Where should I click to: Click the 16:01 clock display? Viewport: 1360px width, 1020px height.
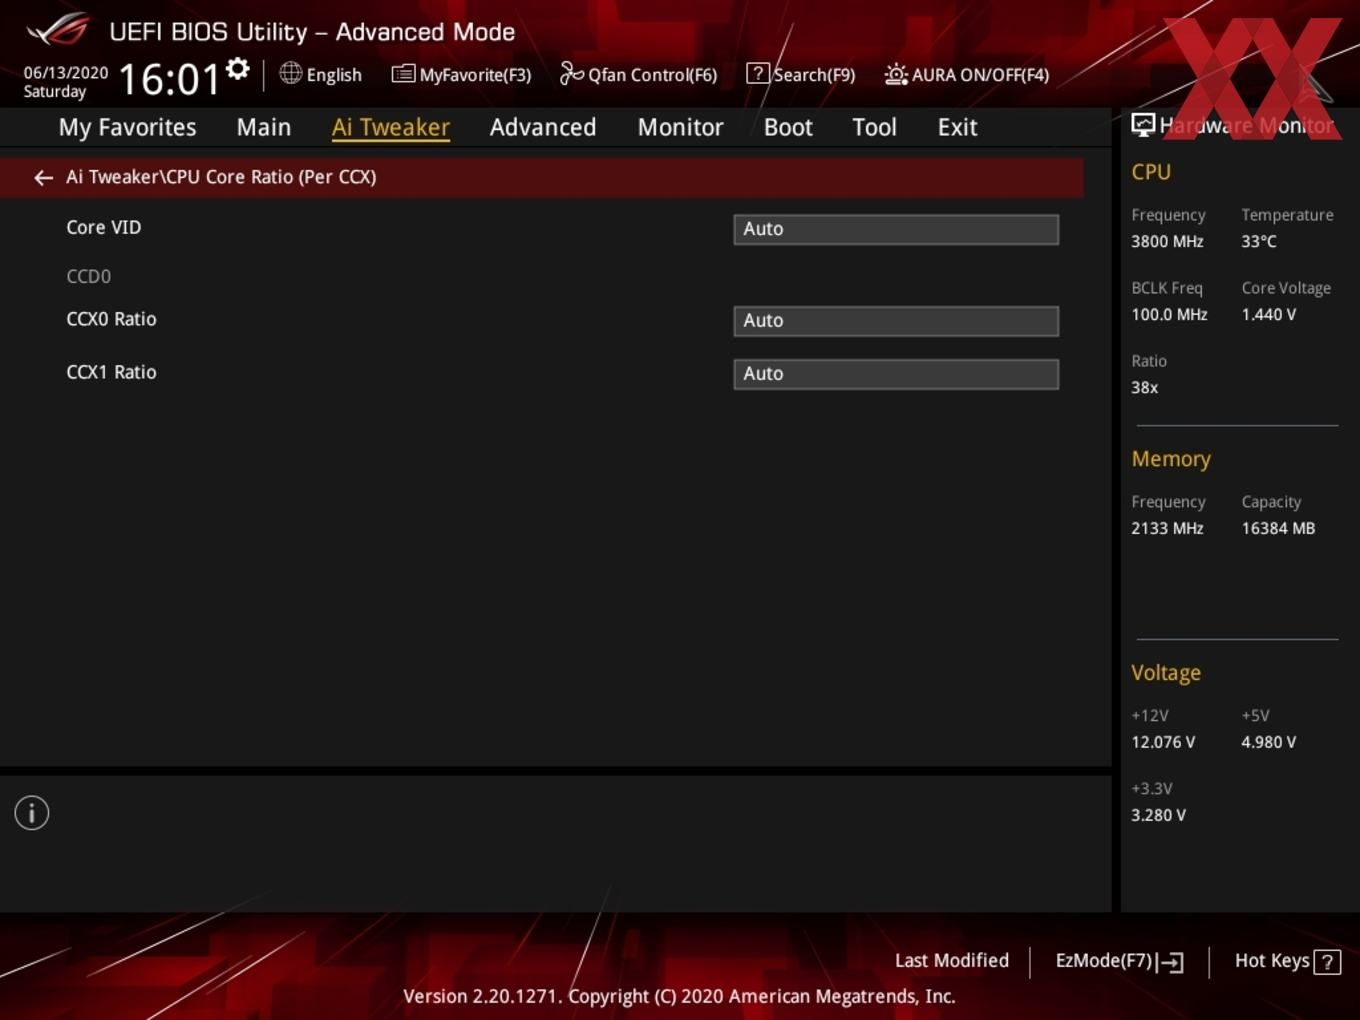pos(169,79)
